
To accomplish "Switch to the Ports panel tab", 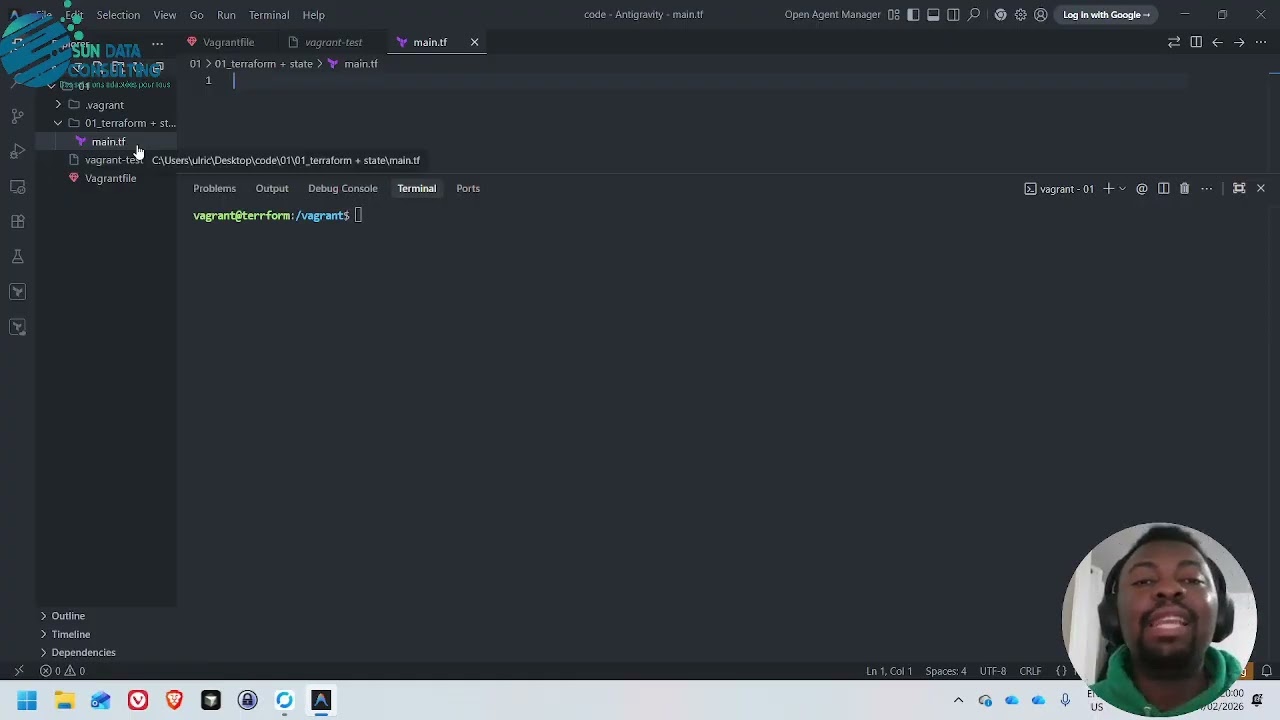I will tap(468, 188).
